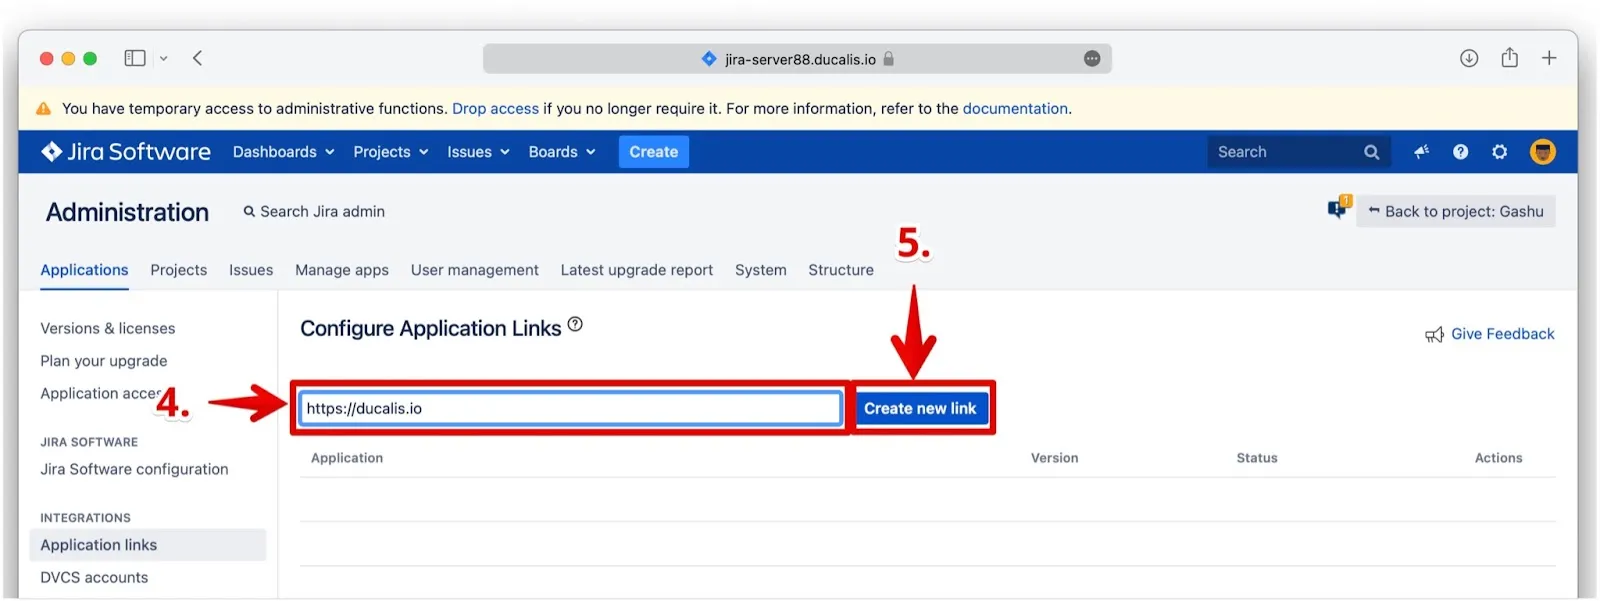The image size is (1600, 601).
Task: Click the Safari downloads icon
Action: coord(1468,58)
